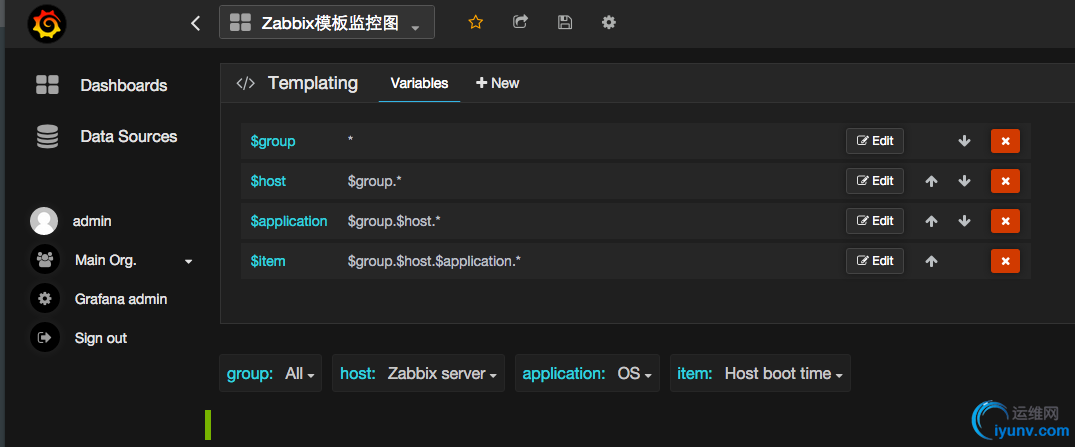1075x447 pixels.
Task: Star the dashboard as favorite
Action: (476, 22)
